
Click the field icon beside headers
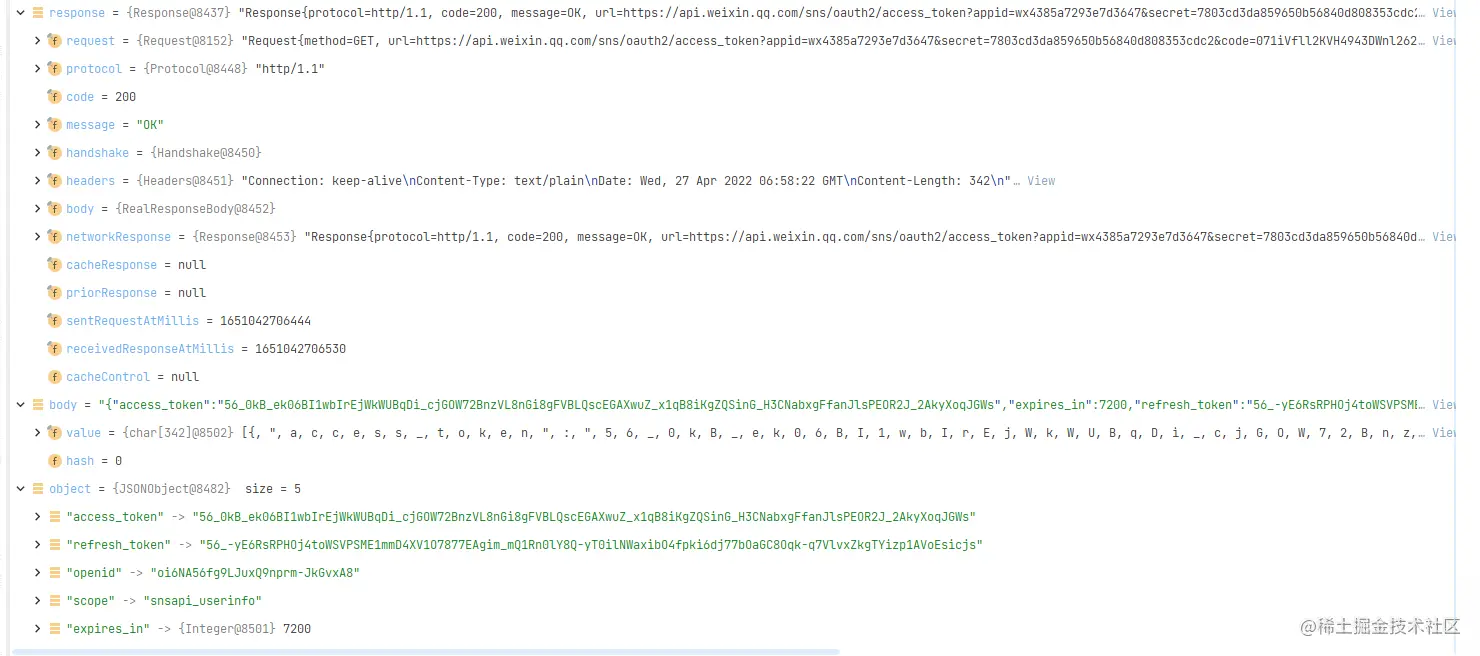click(55, 181)
